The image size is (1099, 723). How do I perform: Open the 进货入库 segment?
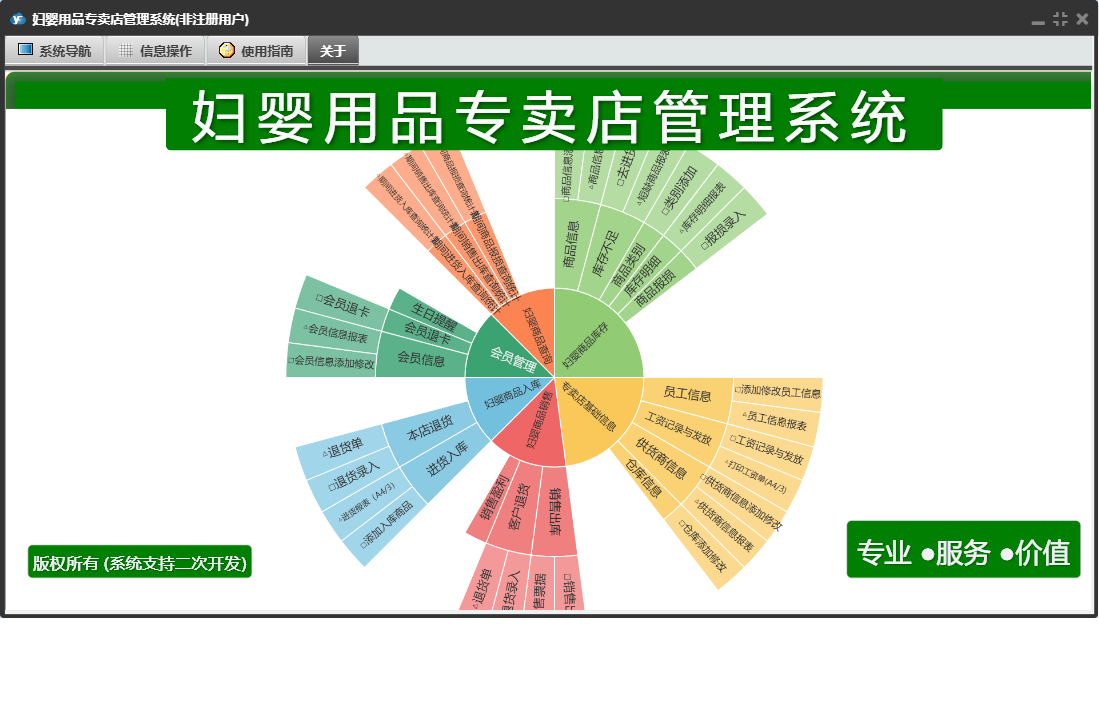(446, 460)
